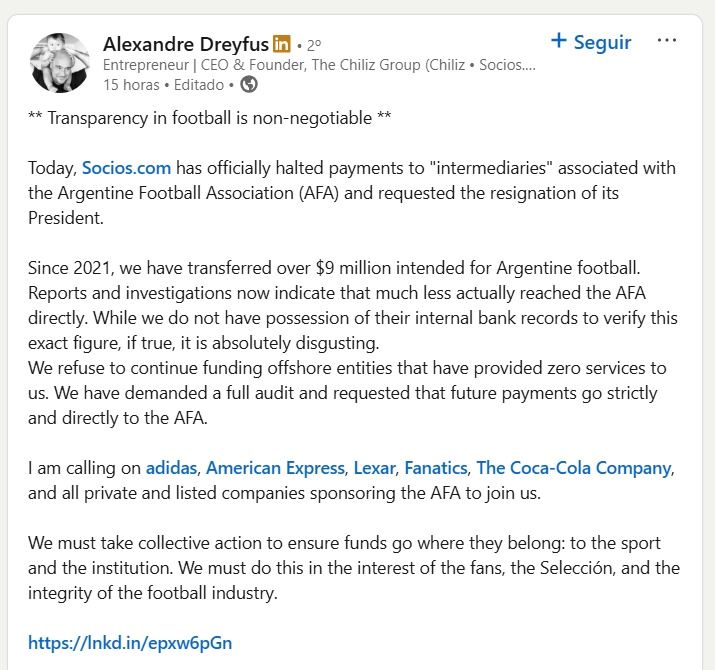
Task: Open the American Express mention
Action: point(277,468)
